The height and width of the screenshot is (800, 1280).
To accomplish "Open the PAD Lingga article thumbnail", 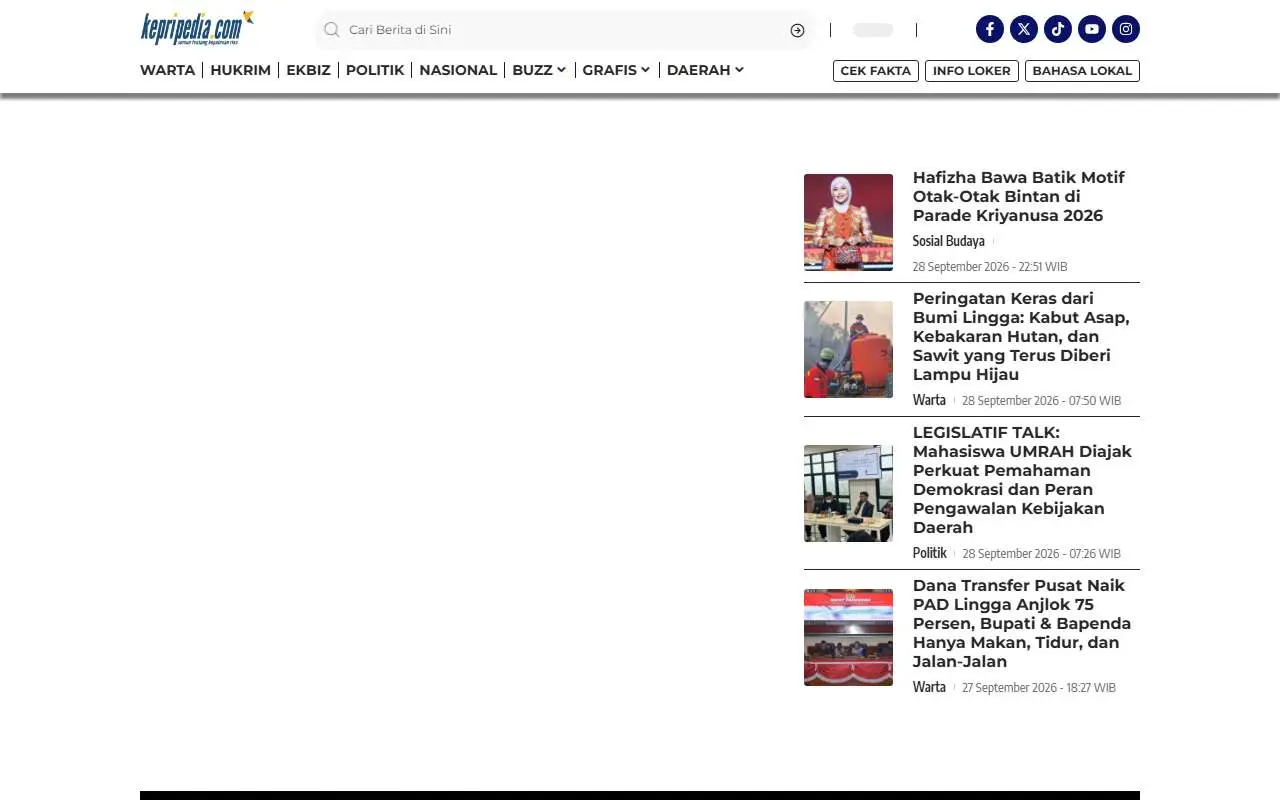I will click(848, 637).
